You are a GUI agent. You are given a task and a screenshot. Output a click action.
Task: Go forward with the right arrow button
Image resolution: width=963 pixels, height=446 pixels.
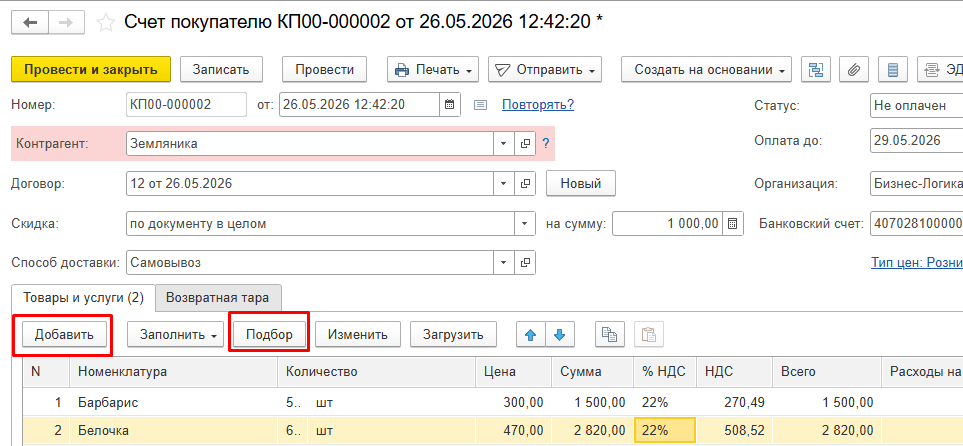[65, 23]
